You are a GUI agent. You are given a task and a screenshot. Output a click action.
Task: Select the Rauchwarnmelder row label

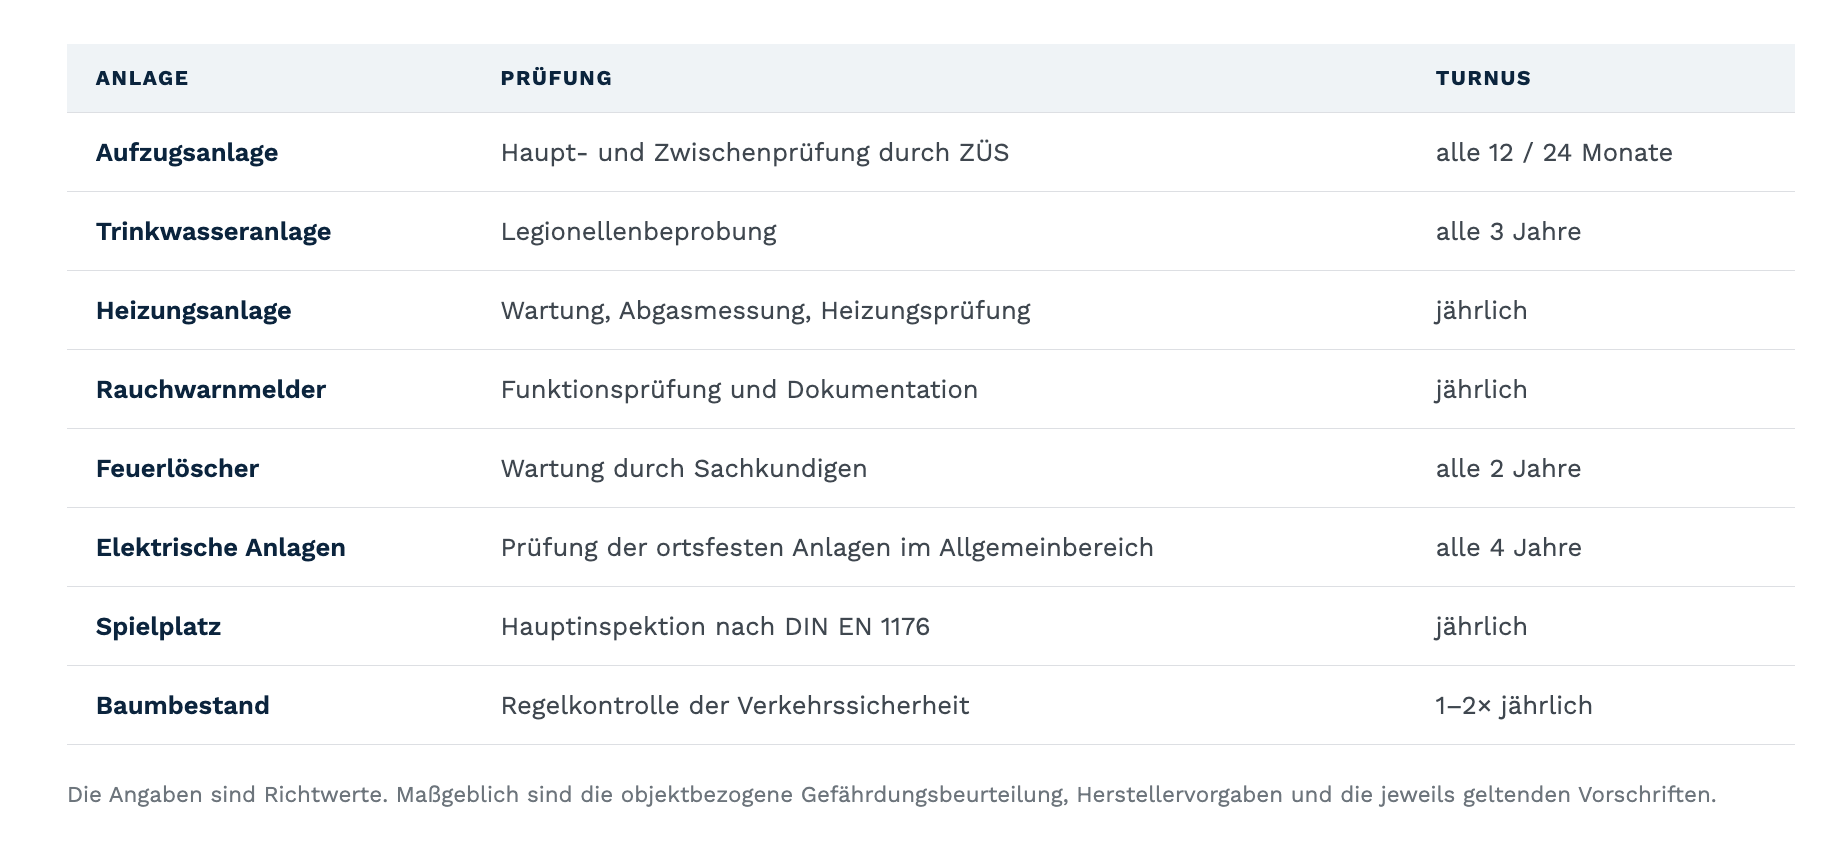point(211,390)
